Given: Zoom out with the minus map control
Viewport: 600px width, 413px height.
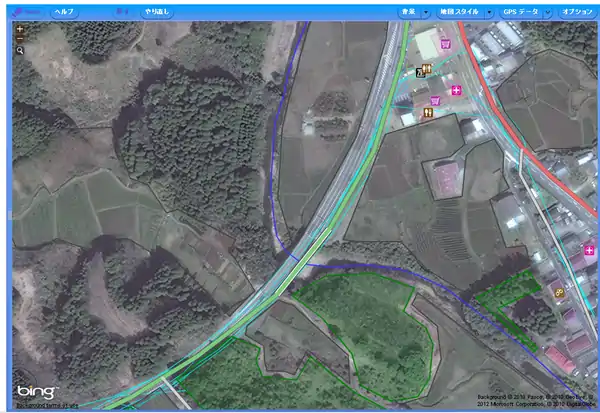Looking at the screenshot, I should point(20,39).
